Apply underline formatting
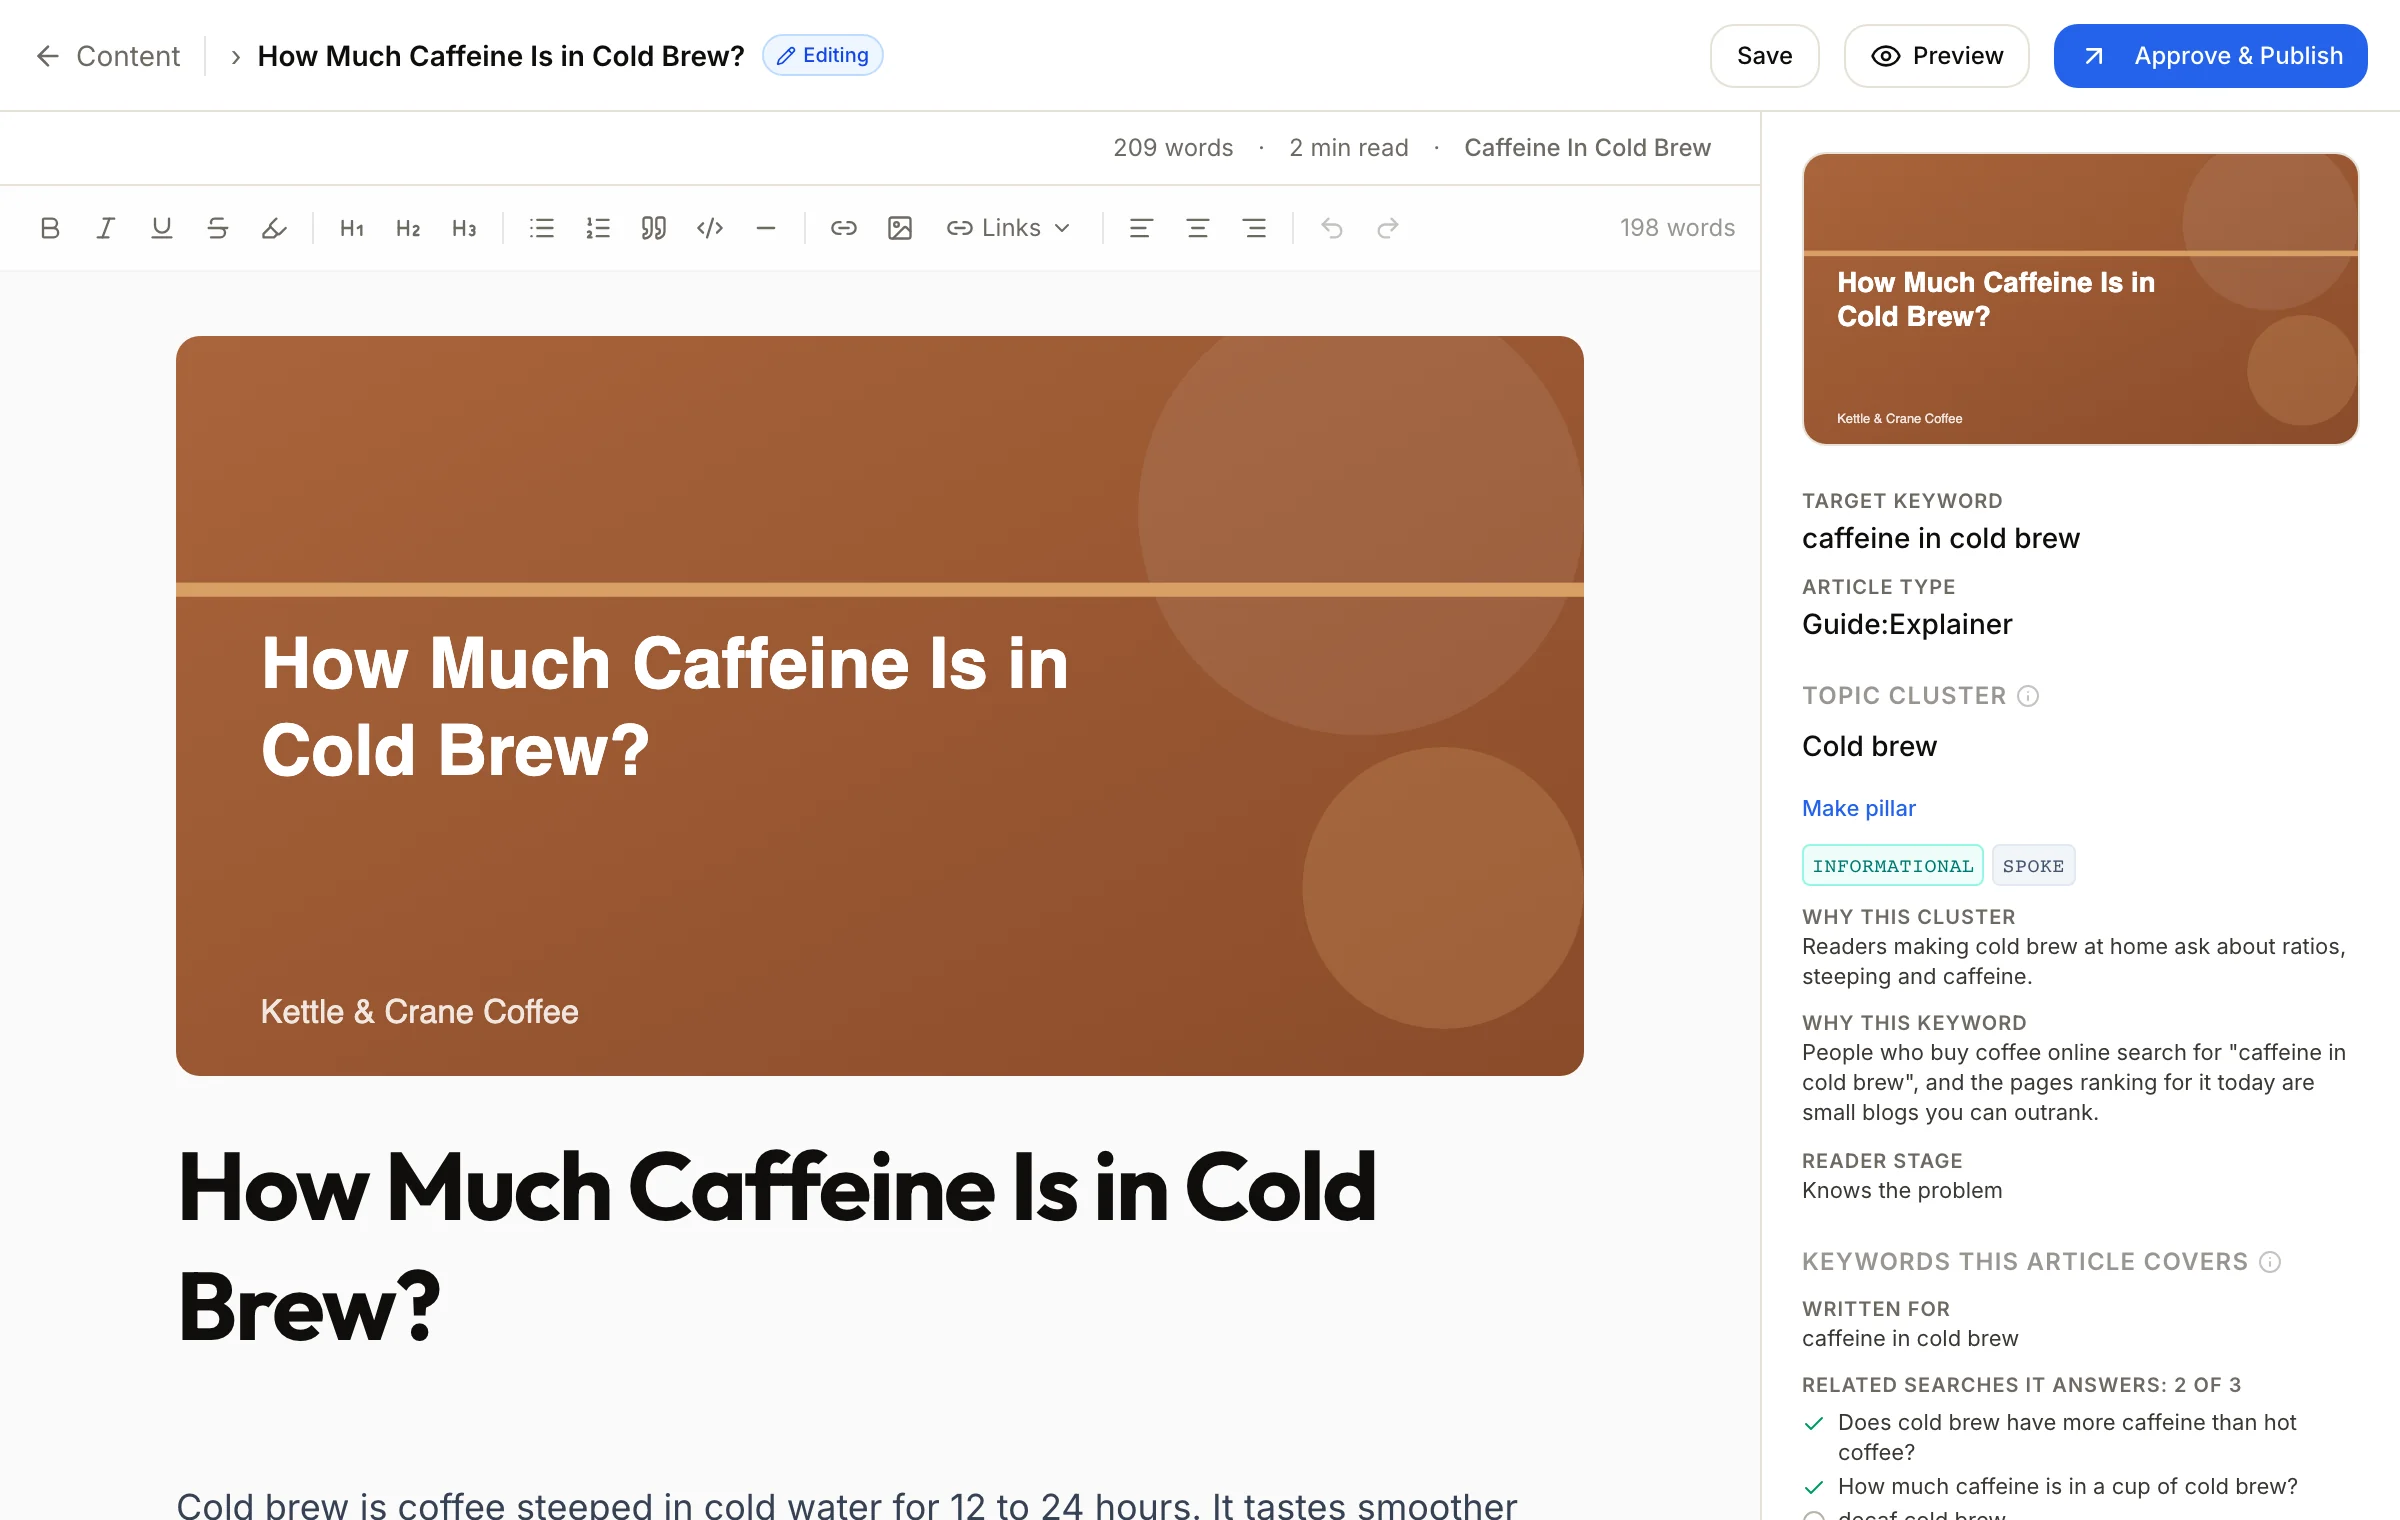The width and height of the screenshot is (2400, 1520). [161, 228]
